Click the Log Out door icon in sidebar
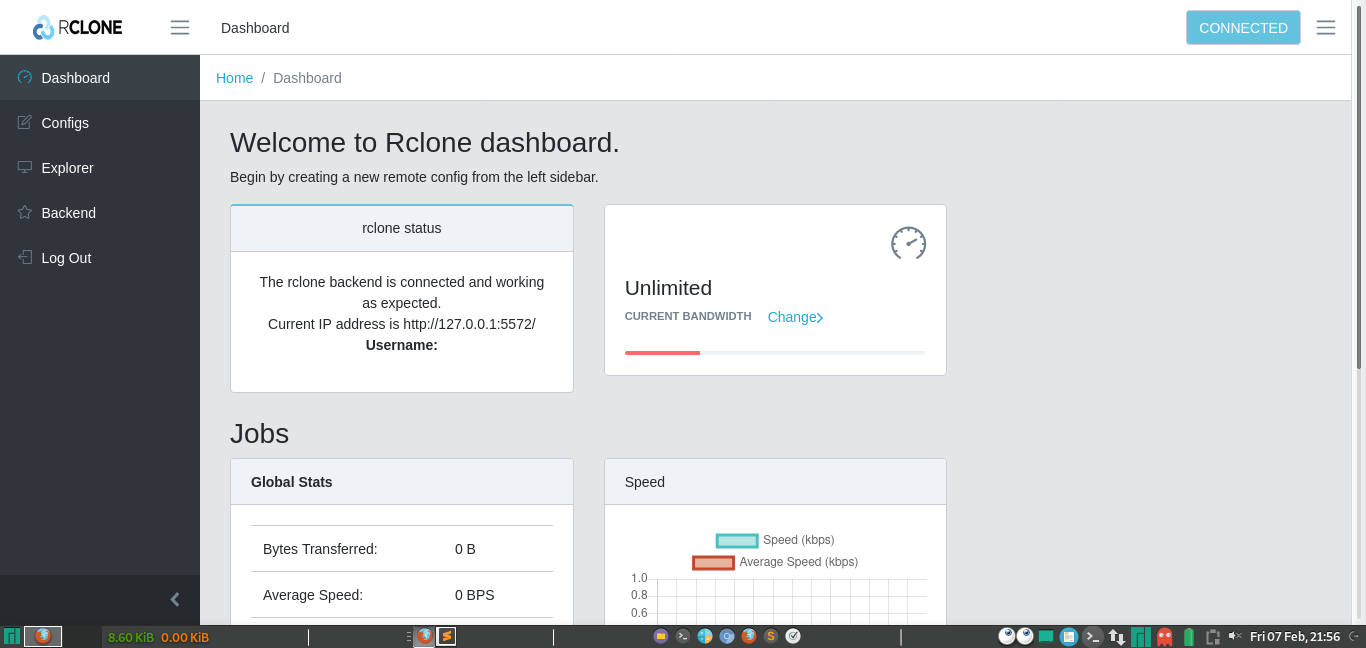The height and width of the screenshot is (648, 1366). click(x=25, y=257)
